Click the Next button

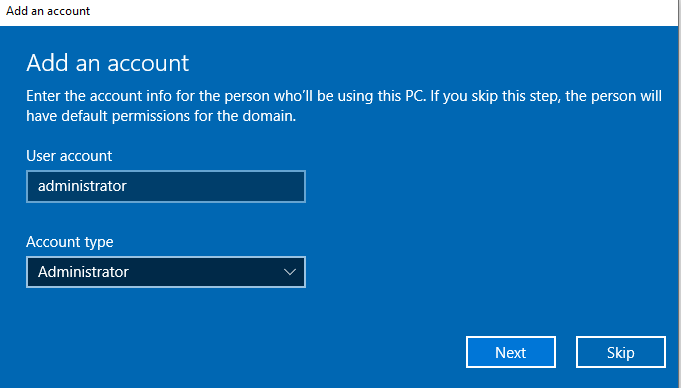[511, 352]
